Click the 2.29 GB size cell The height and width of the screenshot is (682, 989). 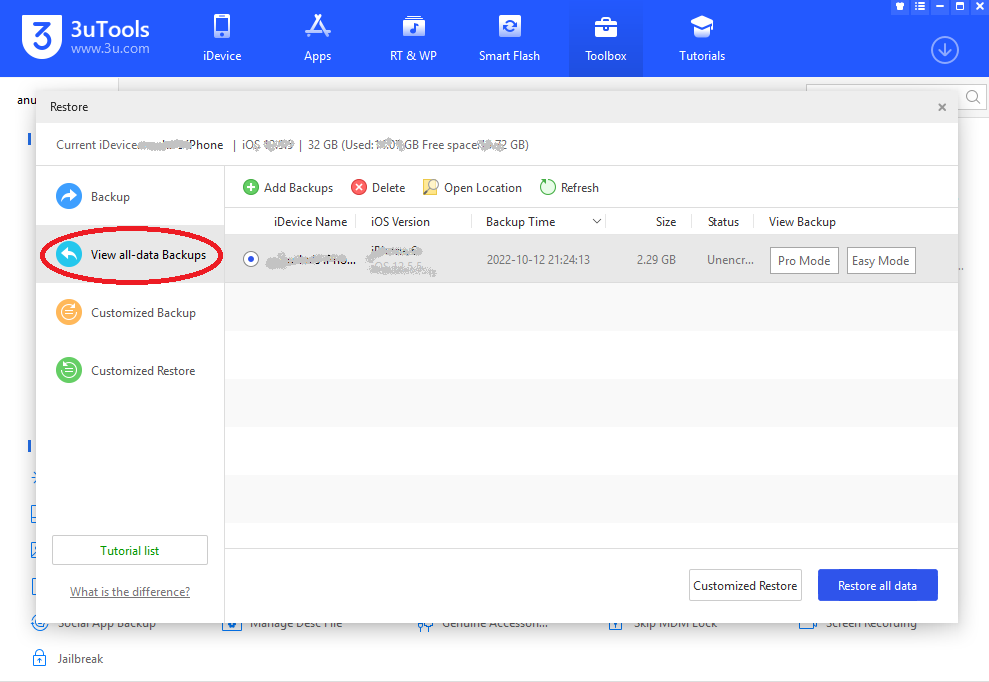(656, 260)
